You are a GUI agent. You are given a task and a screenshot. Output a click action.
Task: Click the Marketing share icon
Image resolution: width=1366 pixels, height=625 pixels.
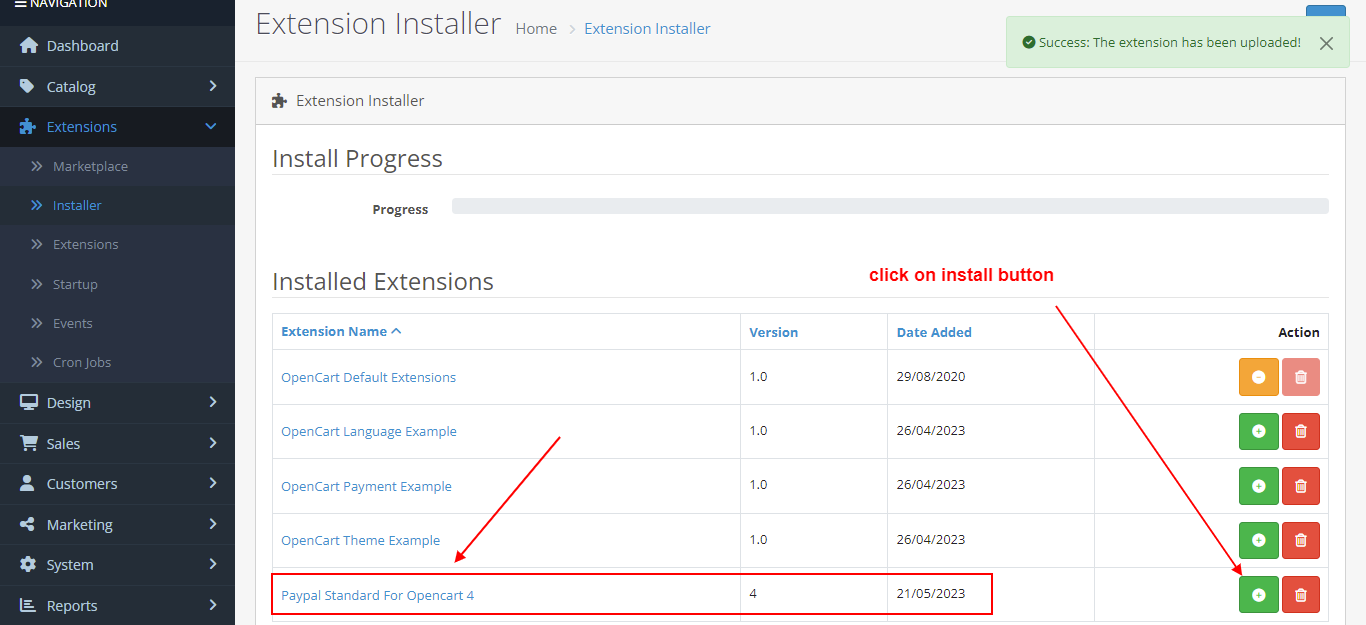coord(27,524)
